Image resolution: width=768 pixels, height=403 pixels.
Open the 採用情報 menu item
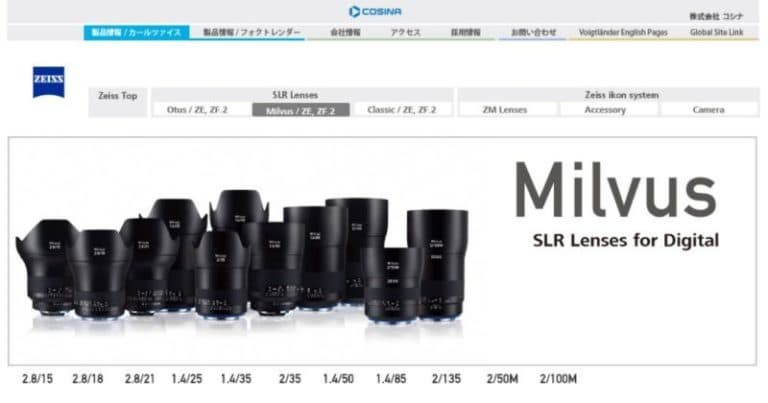[465, 32]
